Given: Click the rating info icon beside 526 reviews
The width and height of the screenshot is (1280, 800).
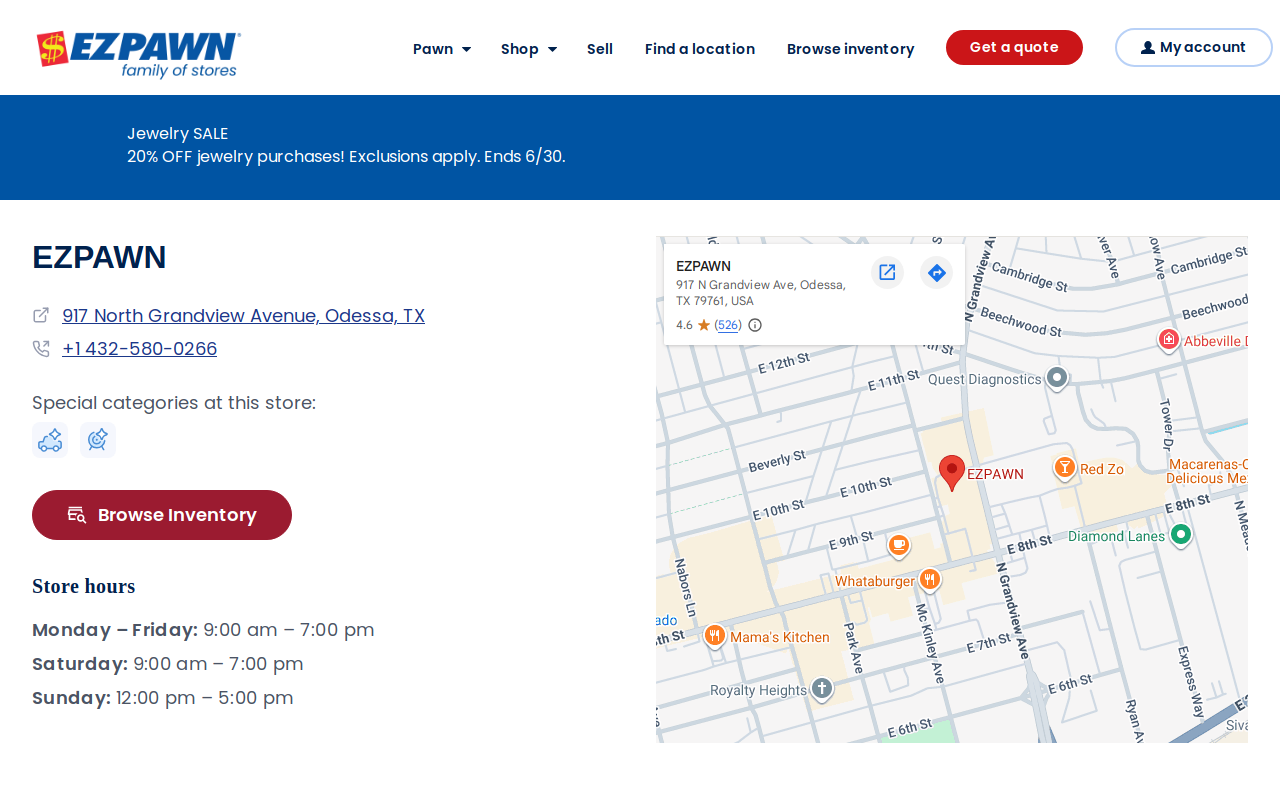Looking at the screenshot, I should tap(755, 325).
